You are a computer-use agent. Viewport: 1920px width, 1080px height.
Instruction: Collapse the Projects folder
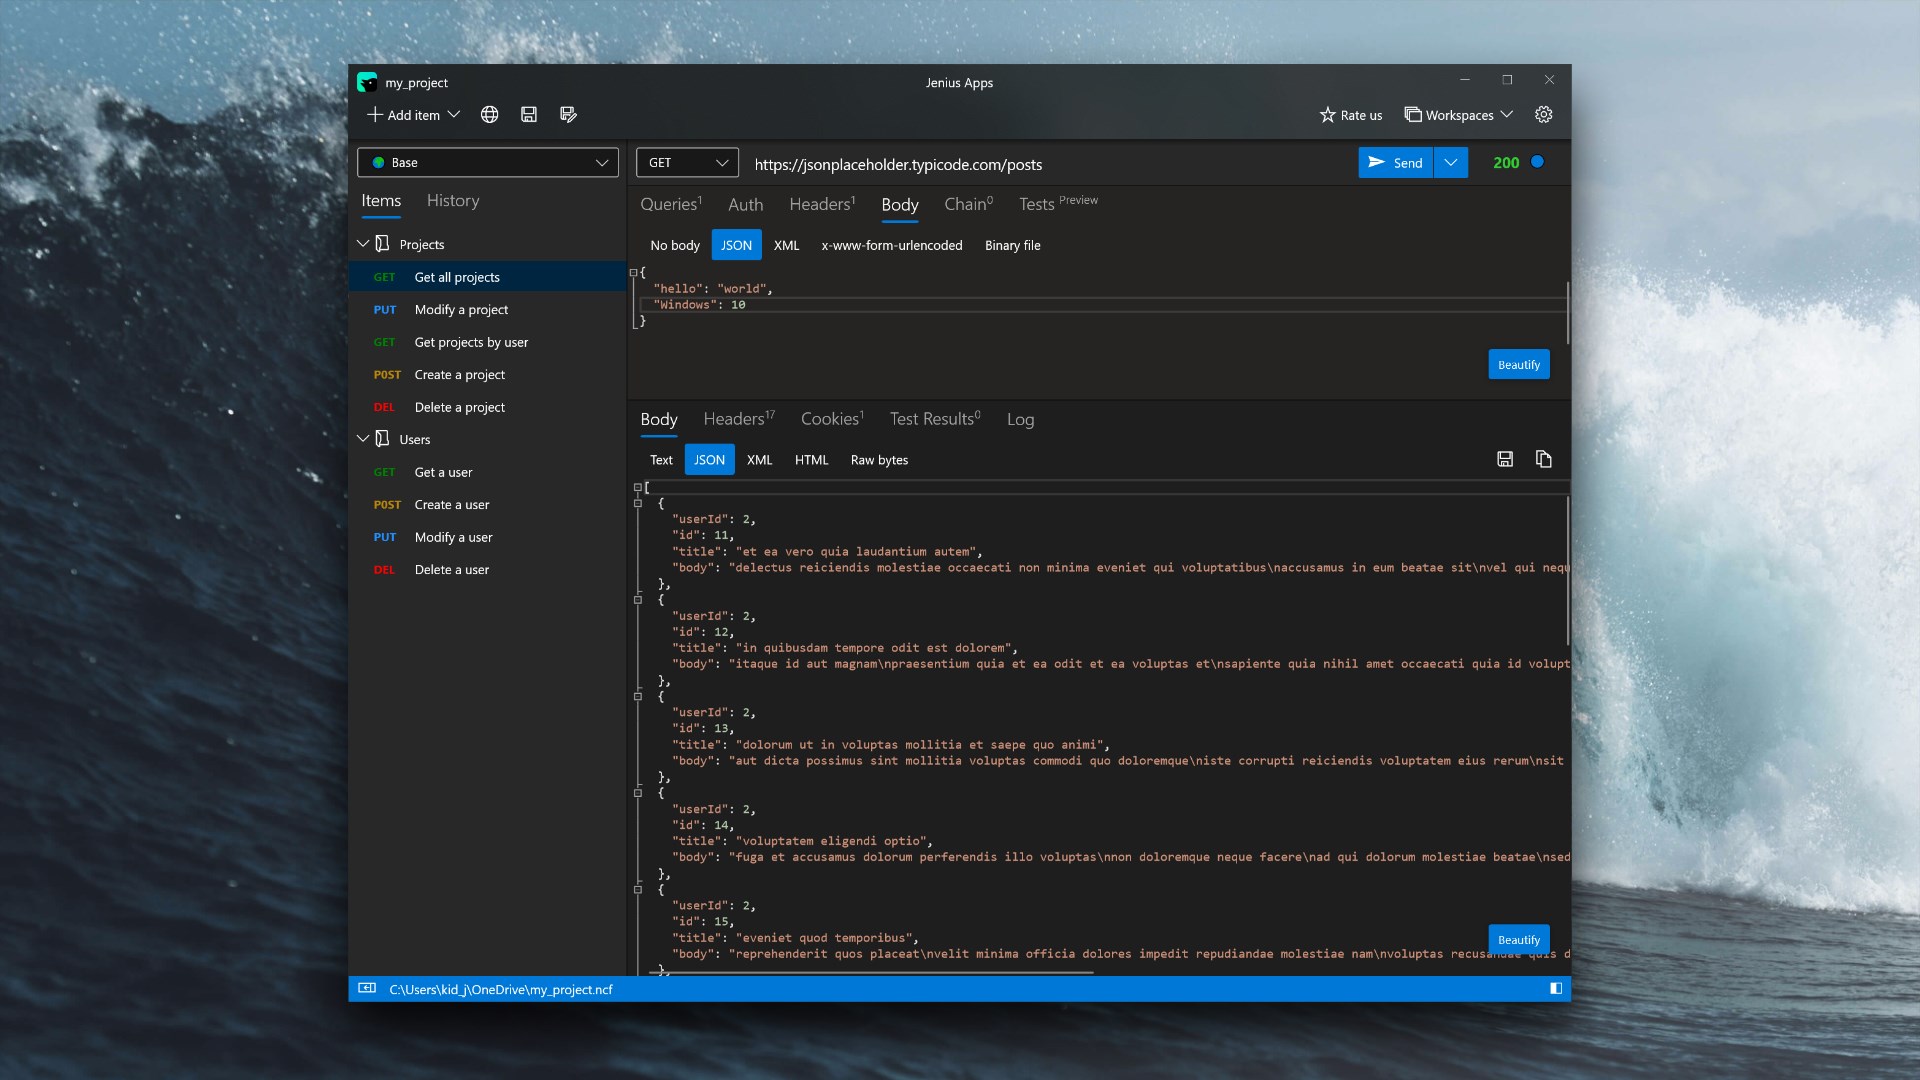click(362, 243)
